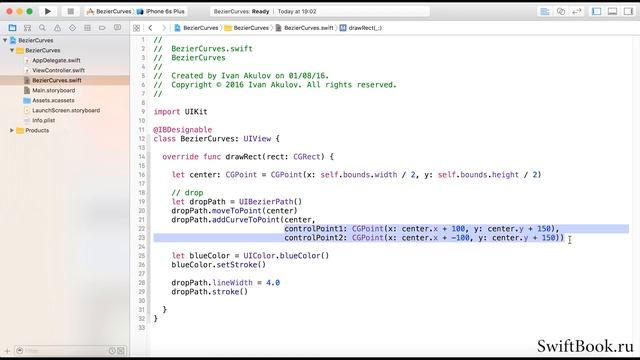Click the BezierCurves project breadcrumb
Viewport: 640px width, 360px height.
click(x=196, y=28)
